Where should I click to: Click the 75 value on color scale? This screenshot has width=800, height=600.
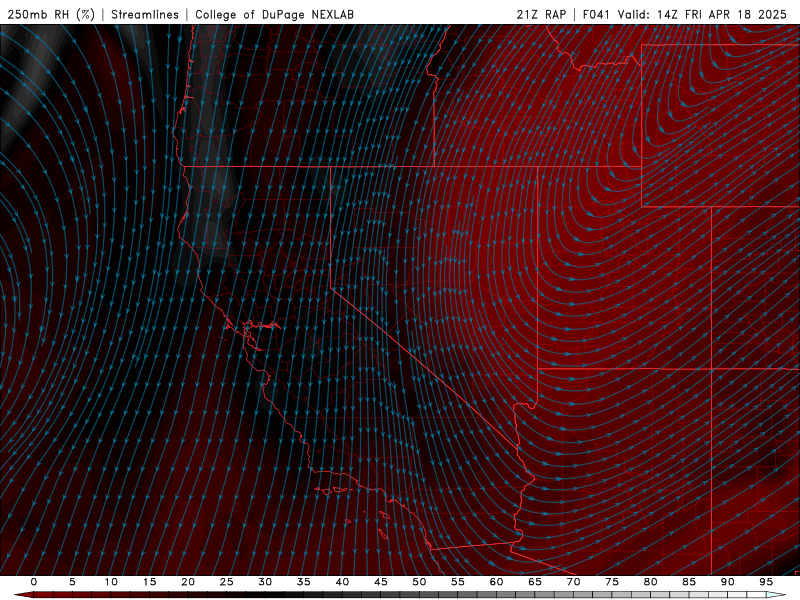[612, 582]
